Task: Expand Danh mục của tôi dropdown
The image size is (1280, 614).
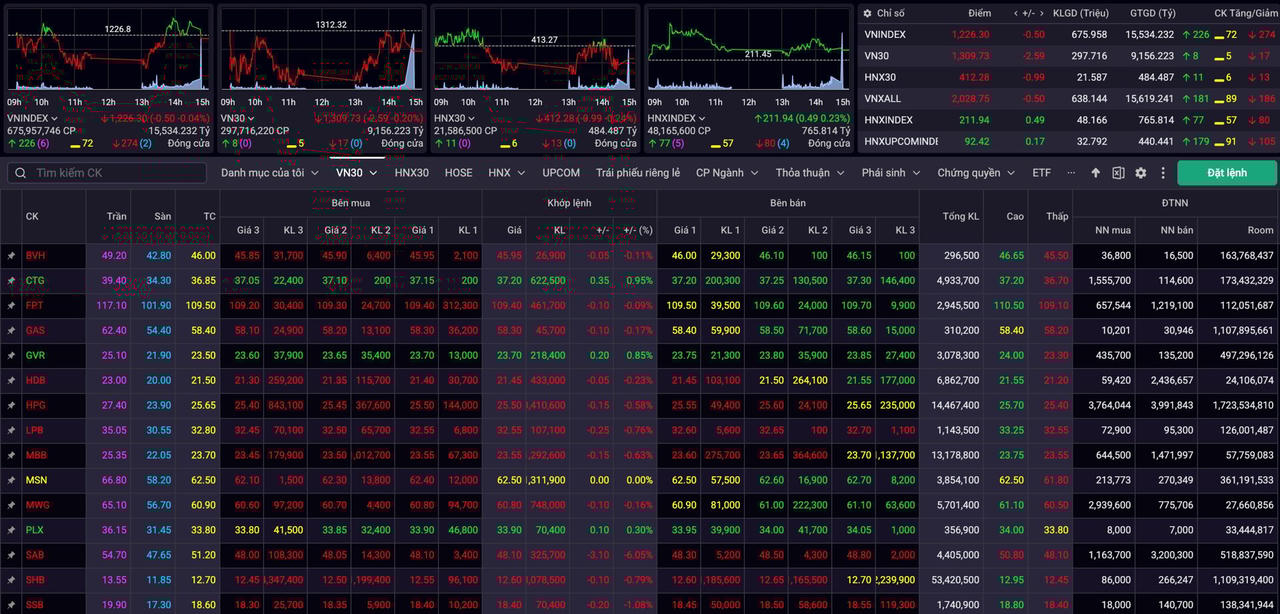Action: click(x=269, y=173)
